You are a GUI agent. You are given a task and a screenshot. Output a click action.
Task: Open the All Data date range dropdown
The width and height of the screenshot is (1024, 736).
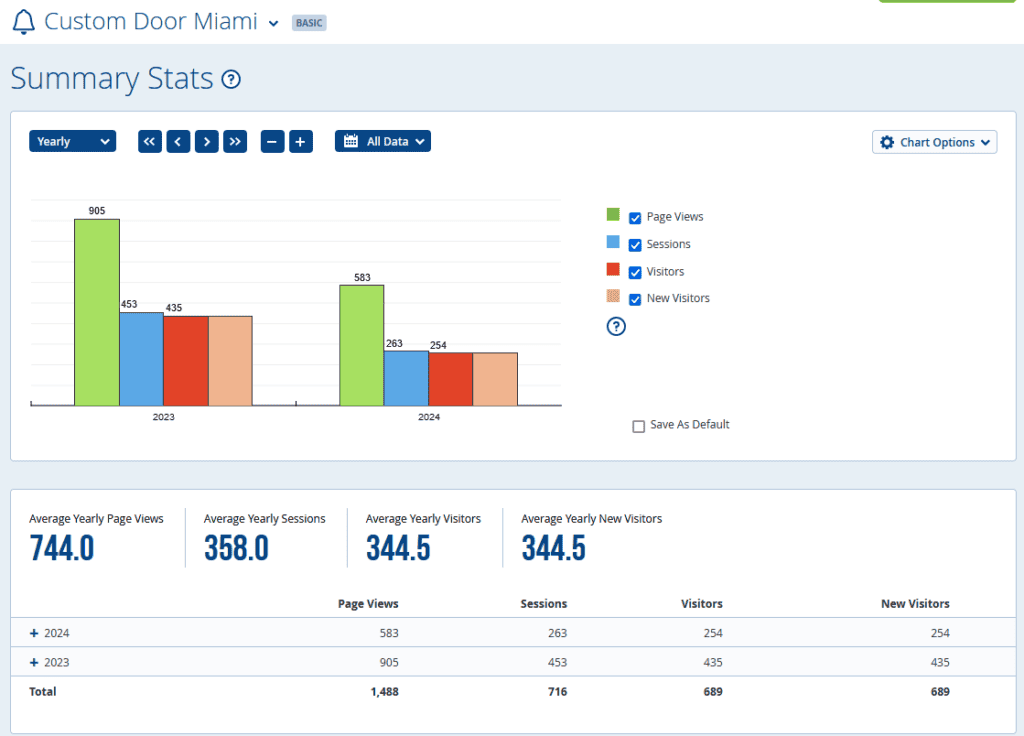pyautogui.click(x=383, y=142)
